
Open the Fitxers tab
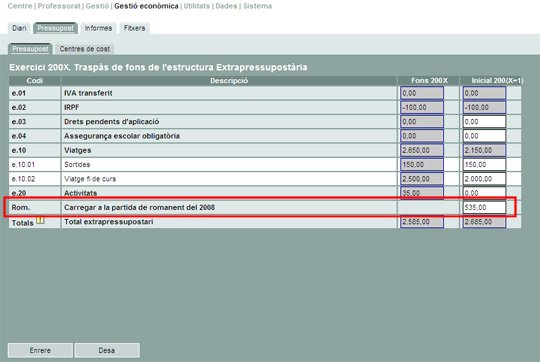pyautogui.click(x=134, y=28)
